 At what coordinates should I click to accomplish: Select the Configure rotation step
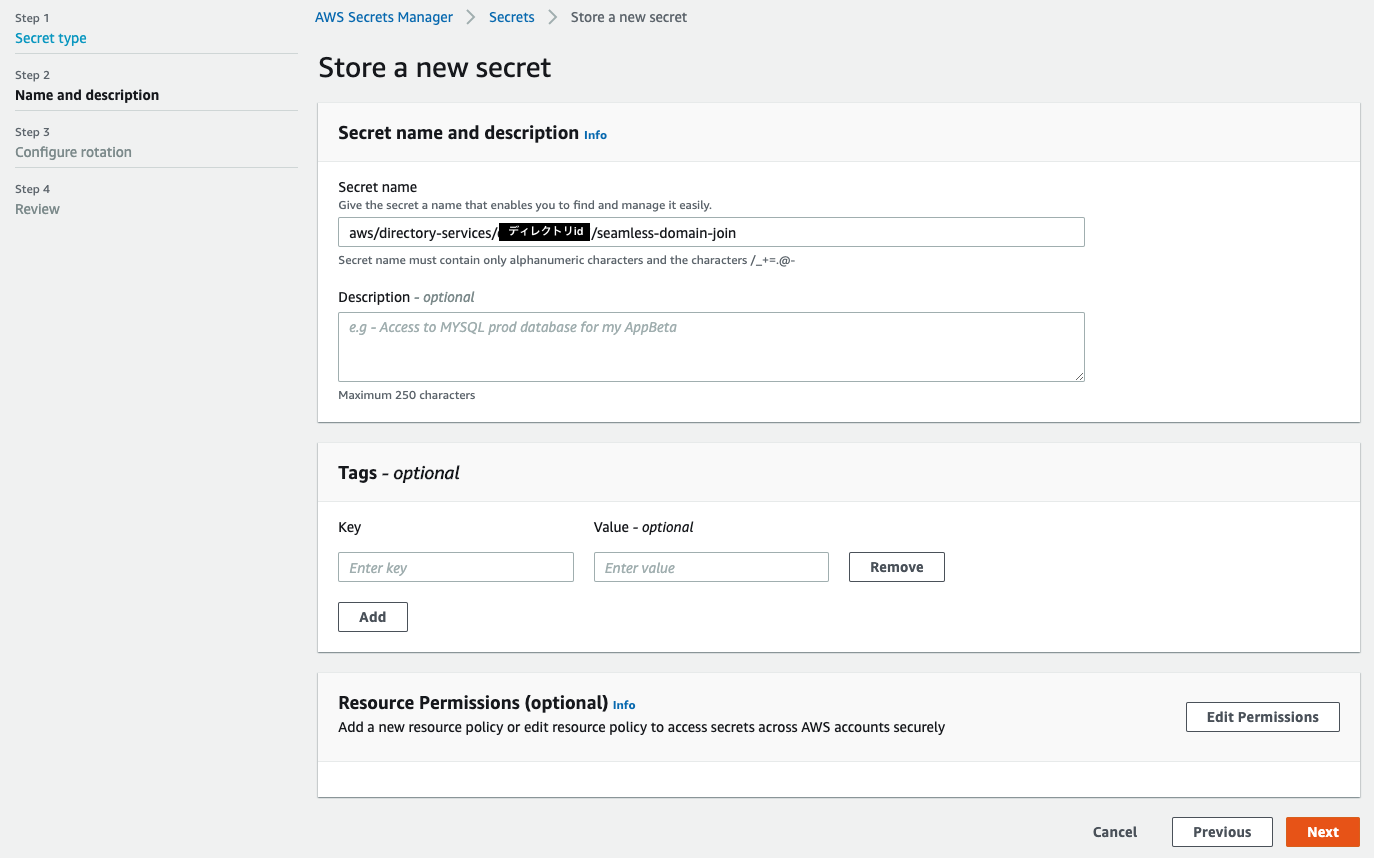tap(73, 152)
